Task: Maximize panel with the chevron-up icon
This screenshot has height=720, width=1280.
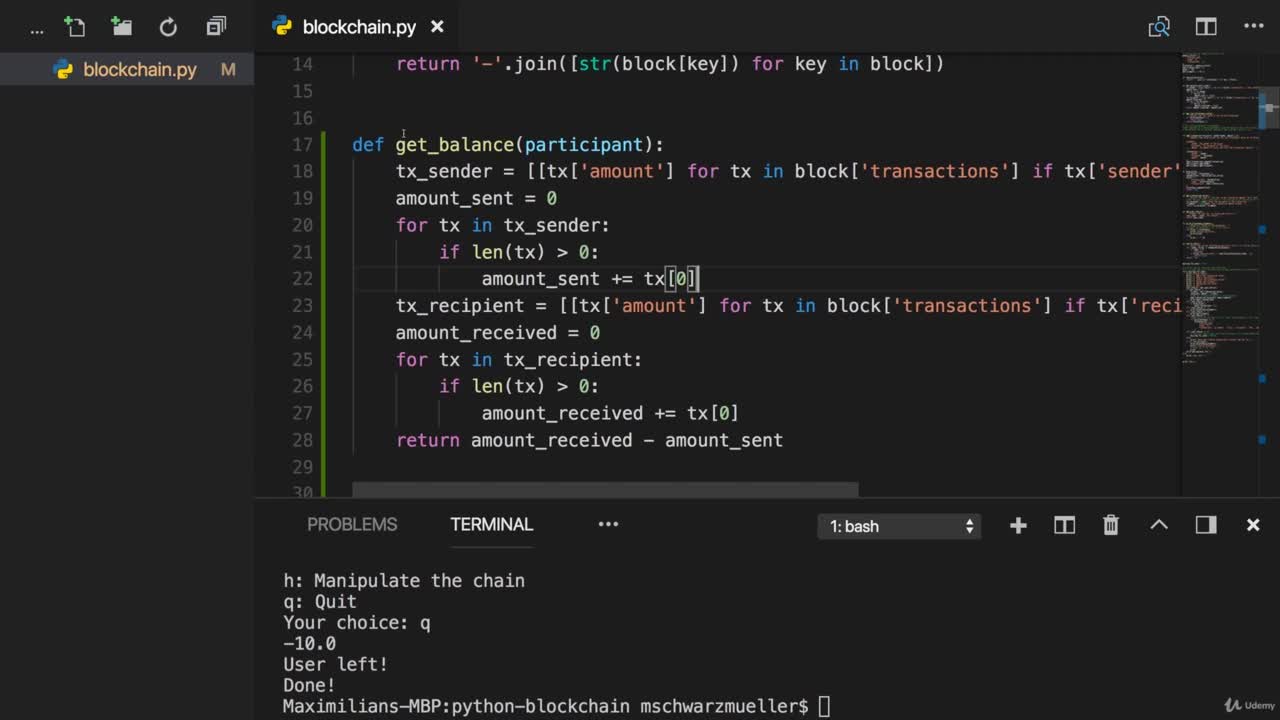Action: 1159,525
